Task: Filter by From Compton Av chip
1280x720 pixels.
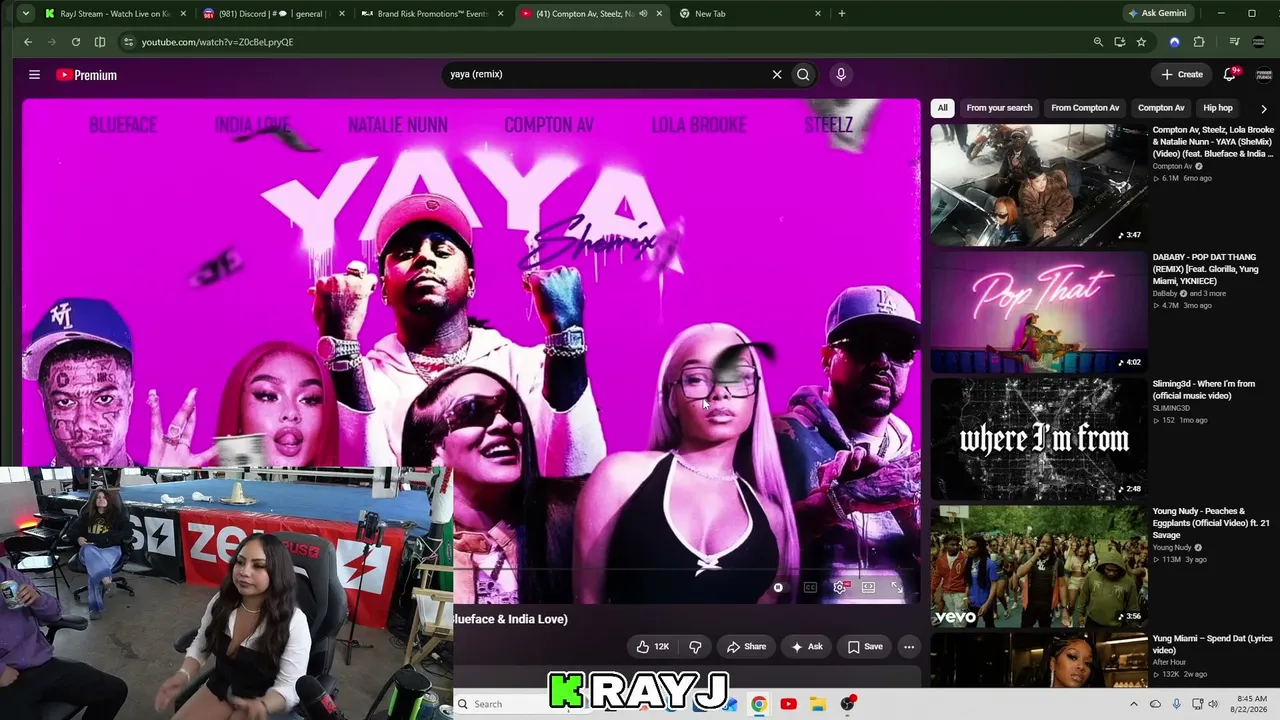Action: pyautogui.click(x=1085, y=108)
